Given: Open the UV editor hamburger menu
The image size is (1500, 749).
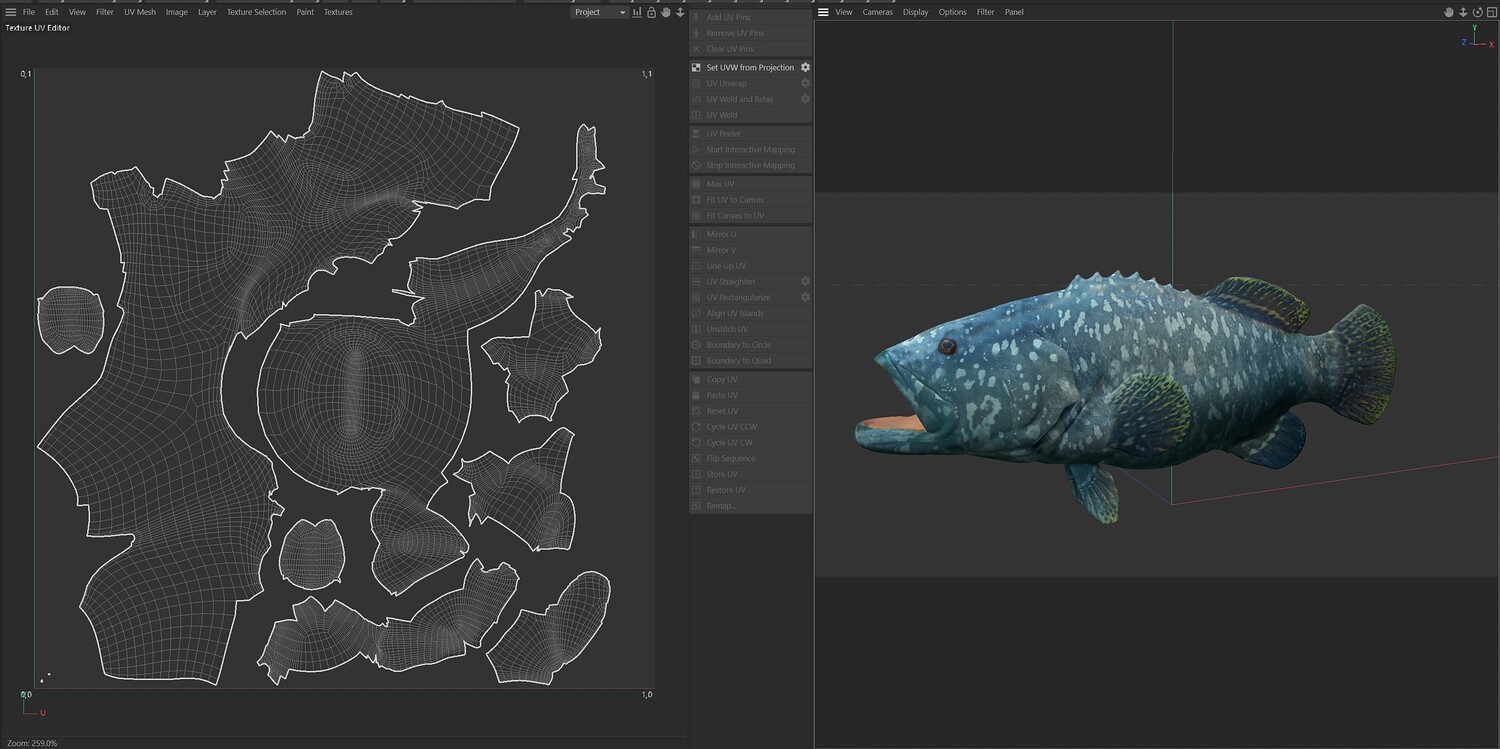Looking at the screenshot, I should tap(11, 12).
